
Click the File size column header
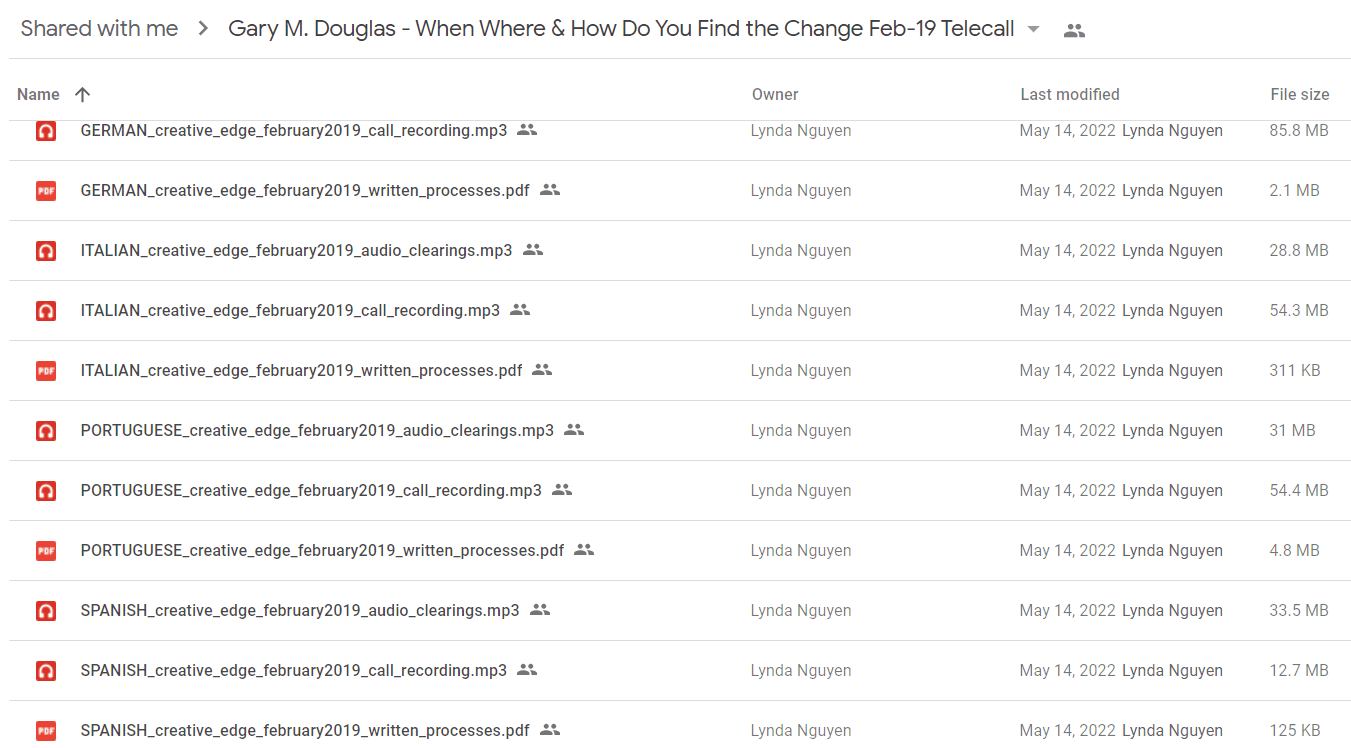1300,94
